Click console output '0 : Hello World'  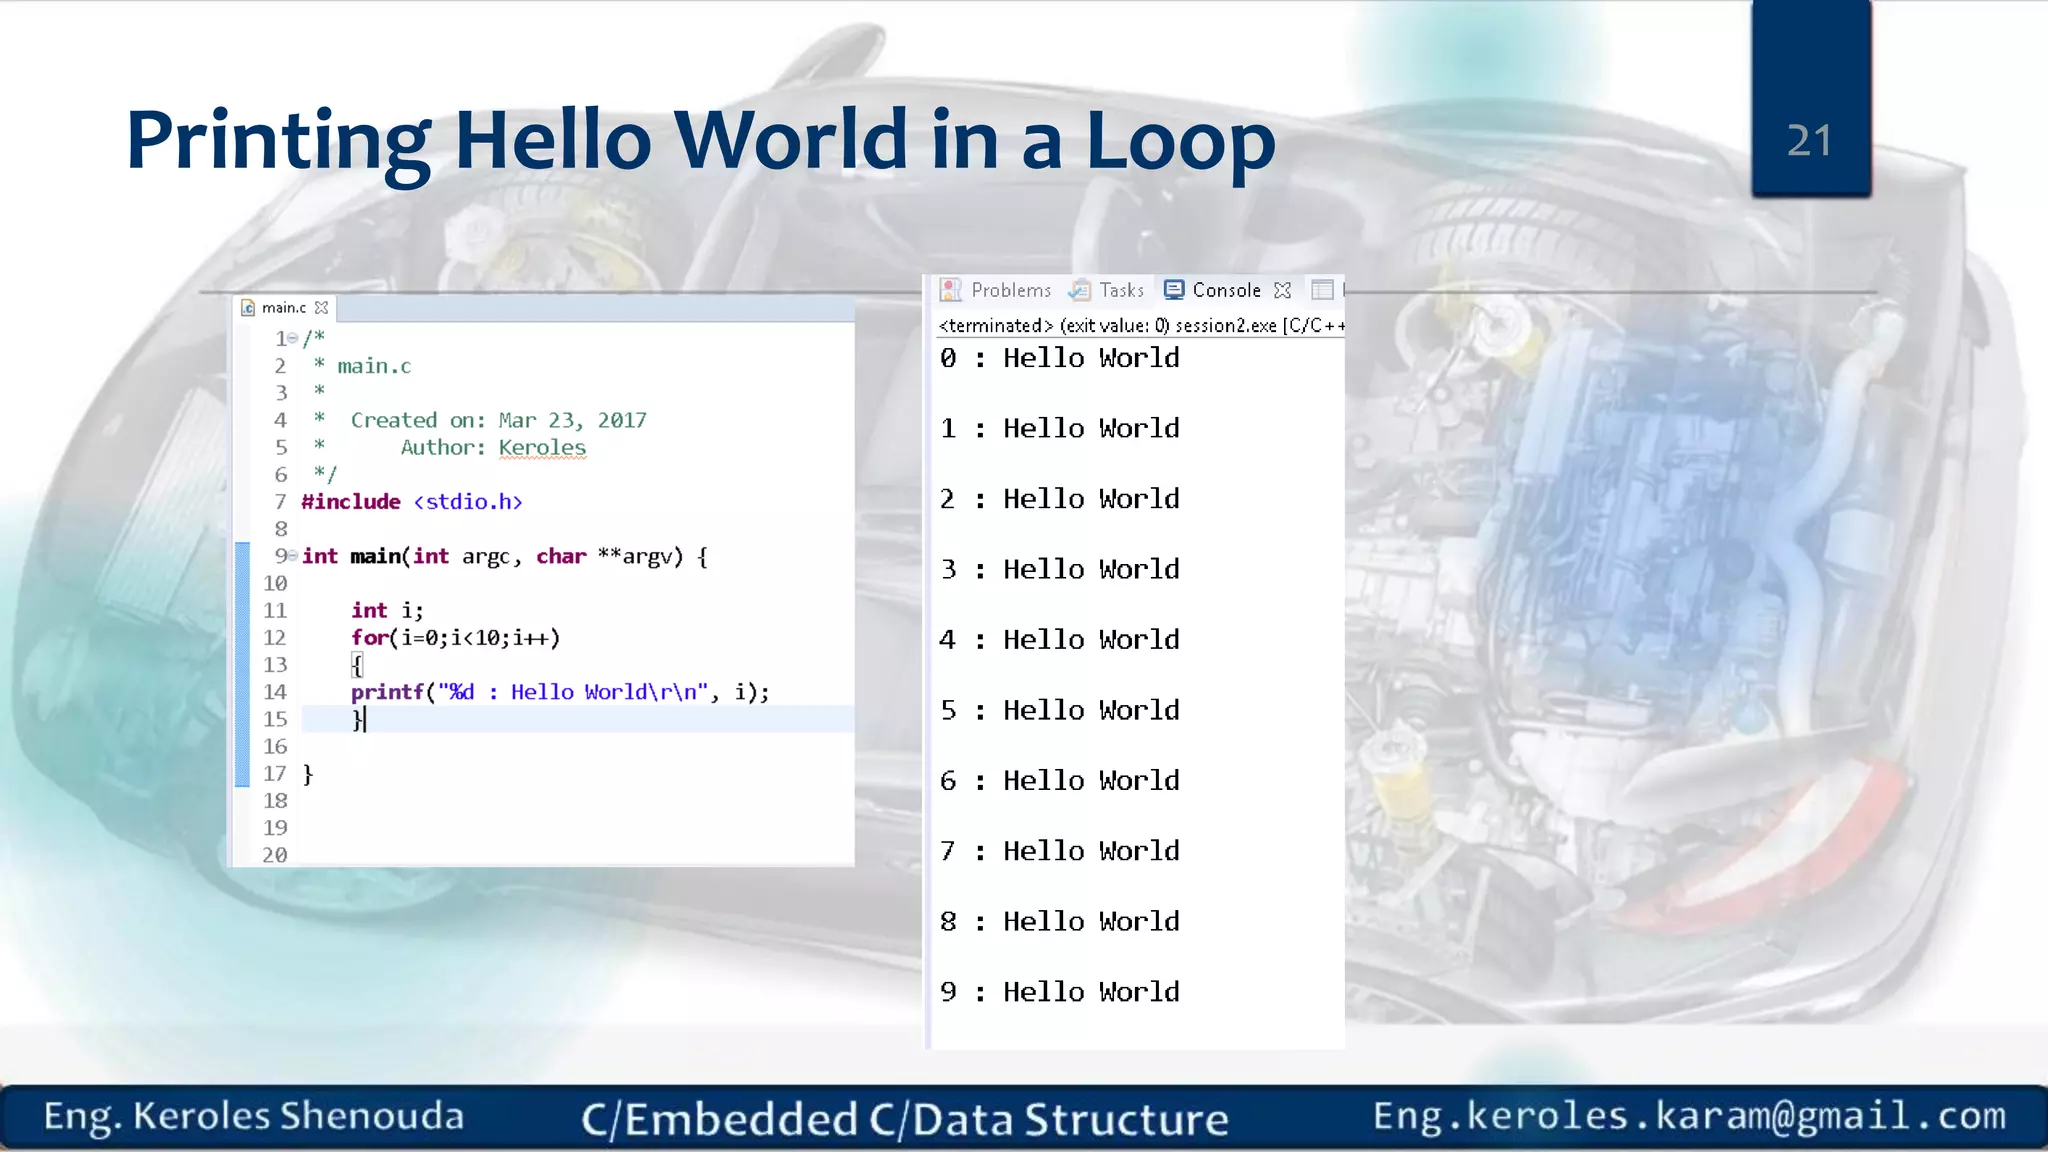tap(1060, 358)
